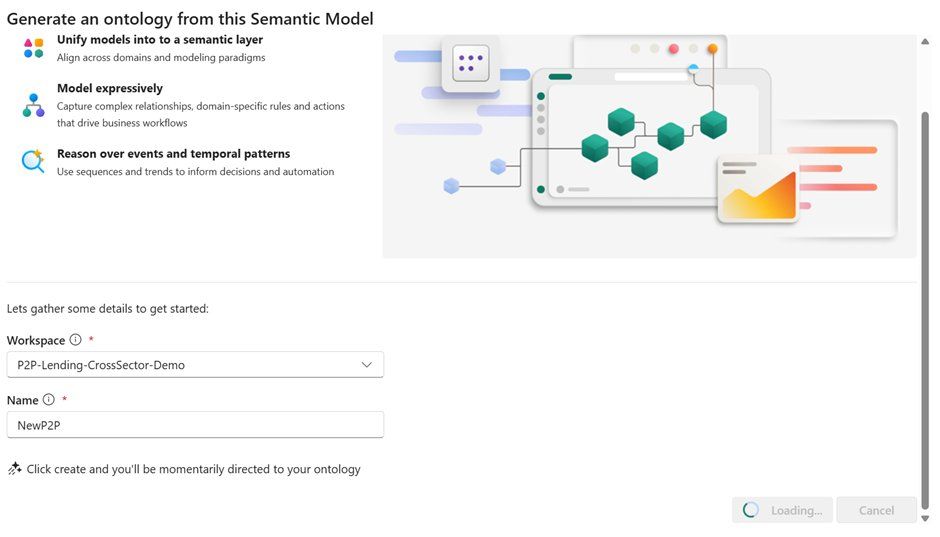
Task: Click the sparkle icon beside create hint
Action: coord(15,468)
